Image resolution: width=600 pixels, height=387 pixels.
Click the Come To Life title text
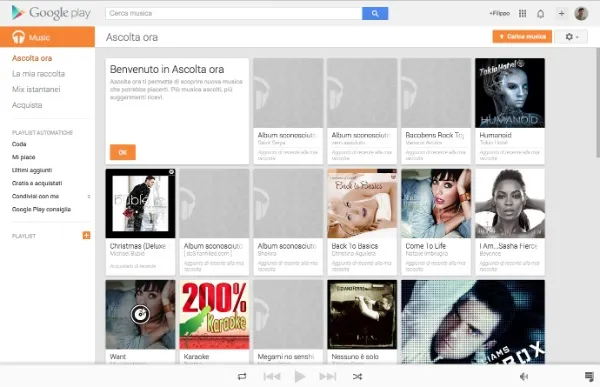pos(426,246)
